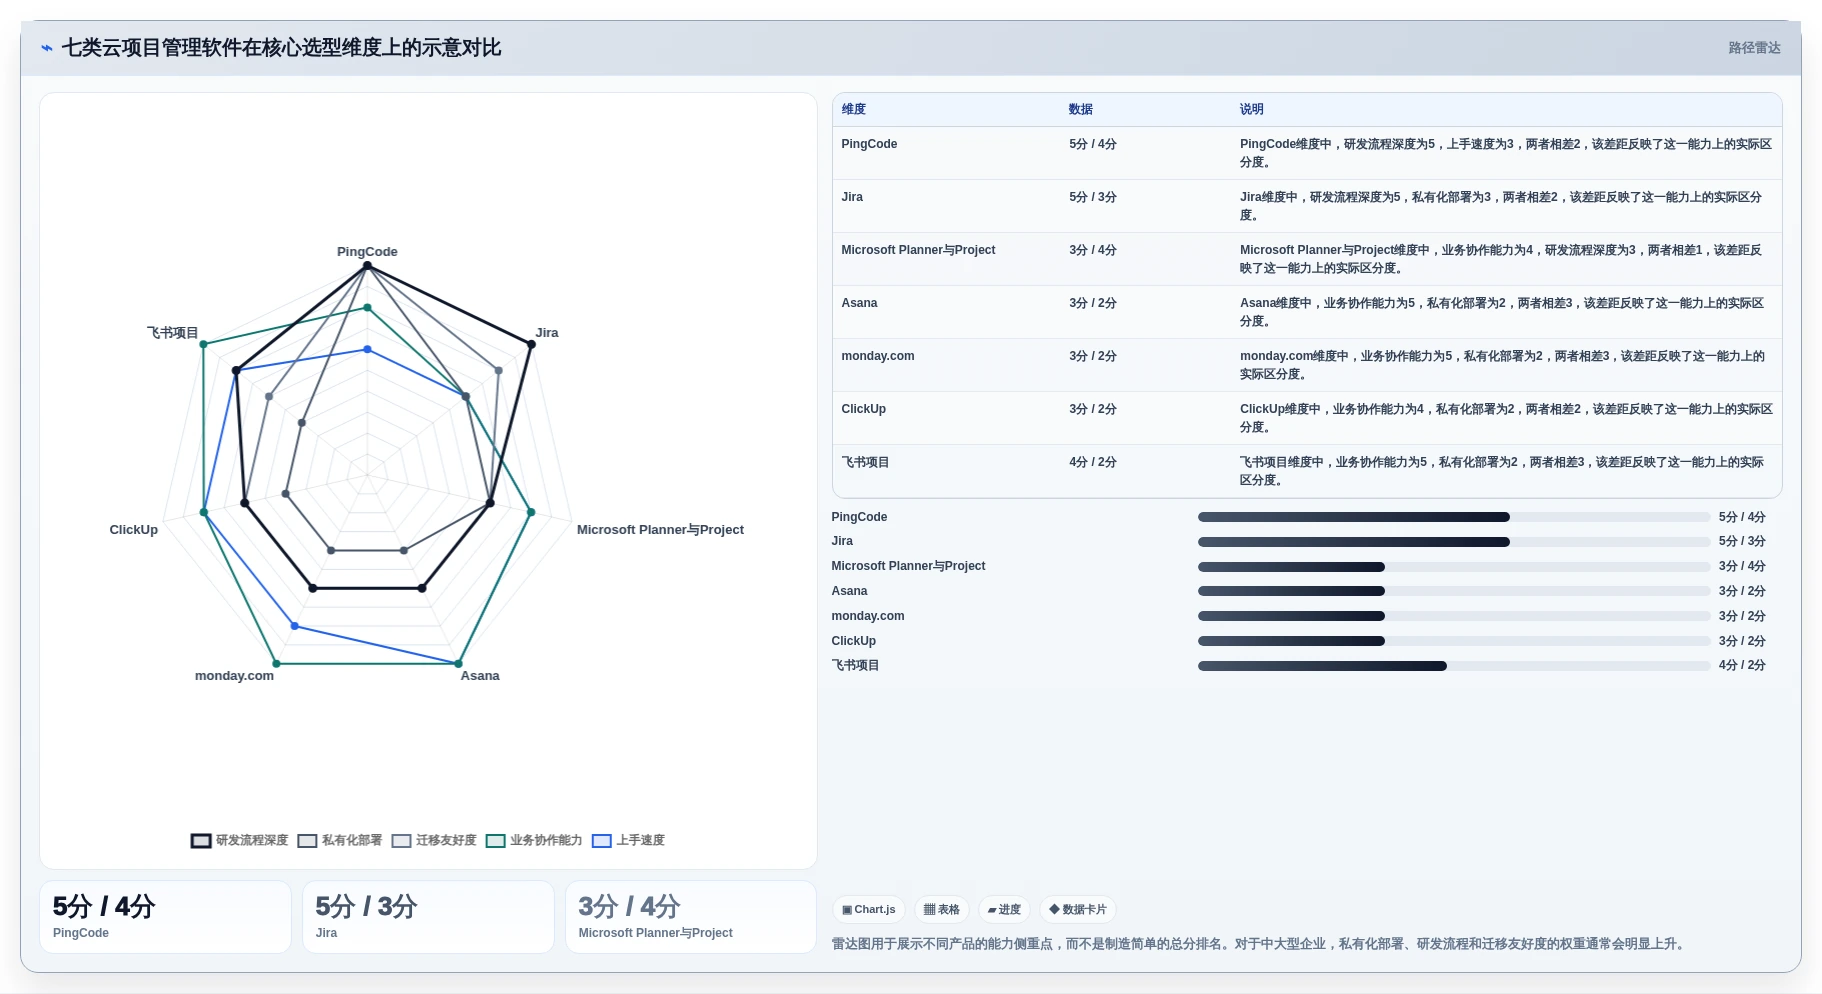Toggle the 私有化部署 legend swatch

pyautogui.click(x=307, y=841)
